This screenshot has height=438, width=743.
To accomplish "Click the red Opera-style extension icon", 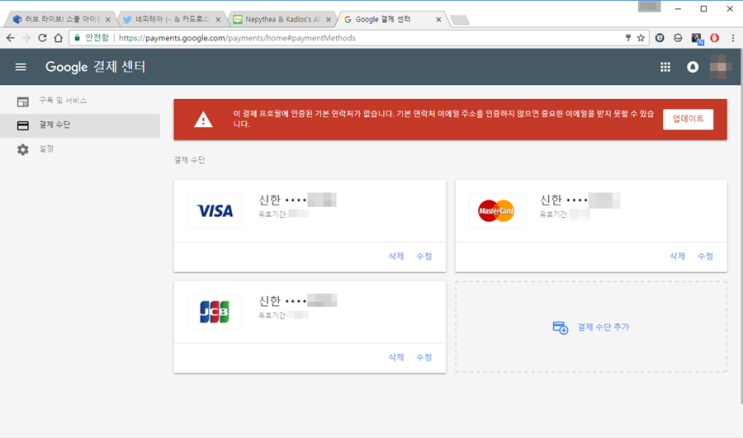I will 715,38.
